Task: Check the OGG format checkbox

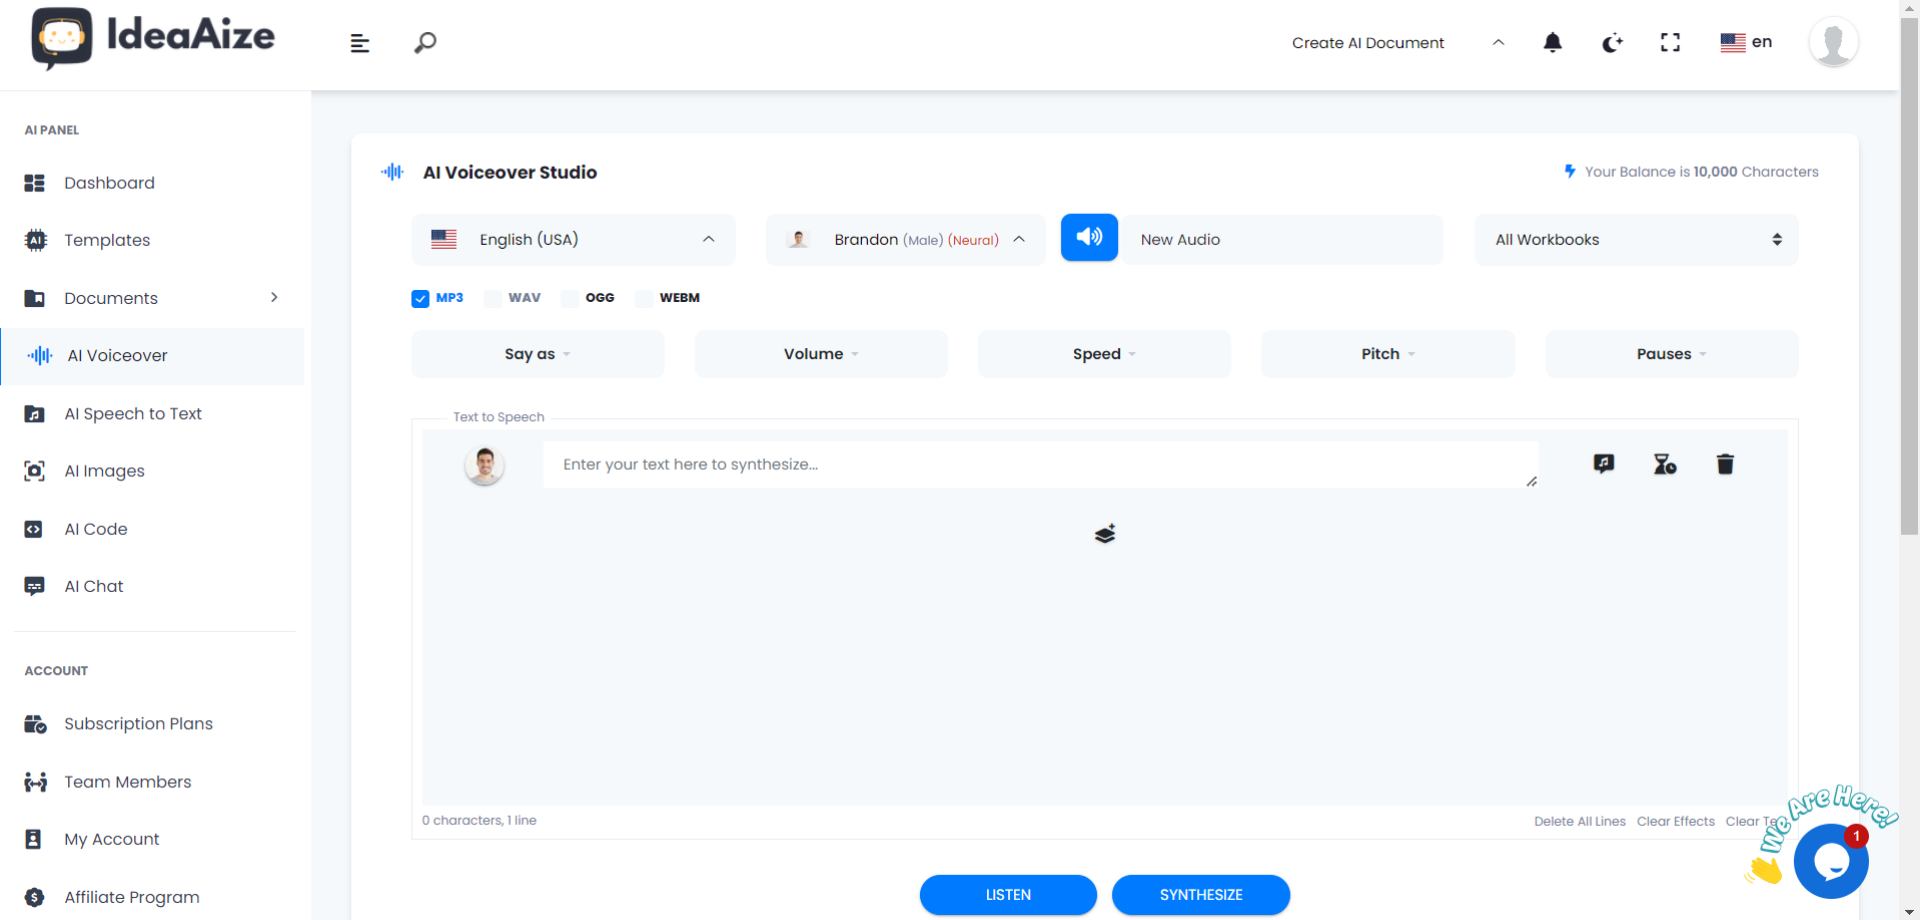Action: click(x=570, y=298)
